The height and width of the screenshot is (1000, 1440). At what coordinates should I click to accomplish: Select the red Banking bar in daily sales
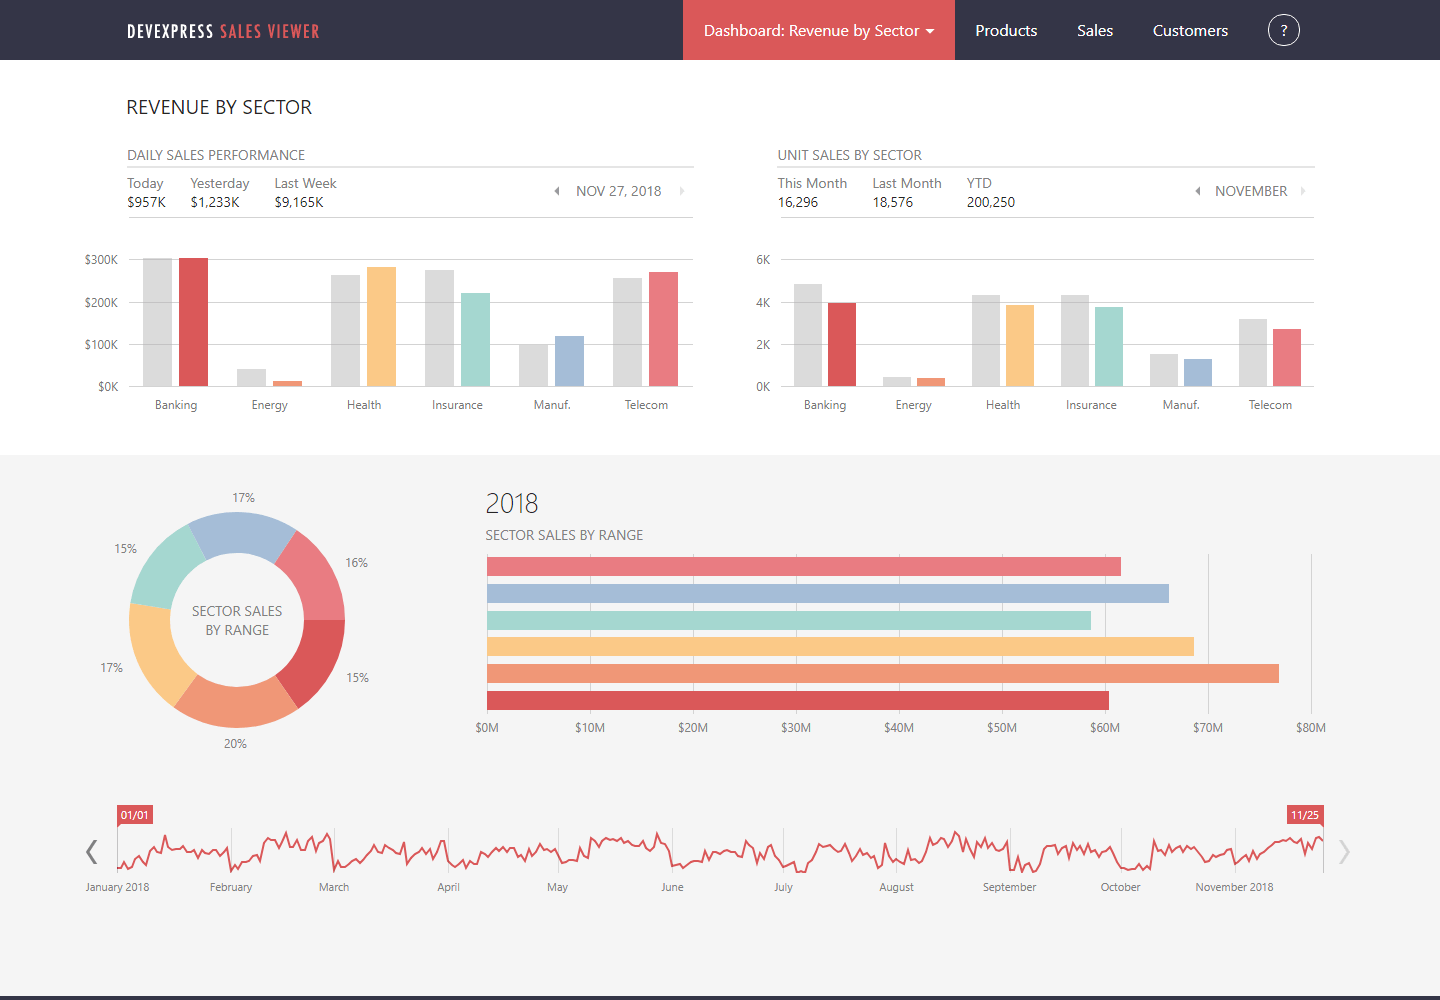193,322
